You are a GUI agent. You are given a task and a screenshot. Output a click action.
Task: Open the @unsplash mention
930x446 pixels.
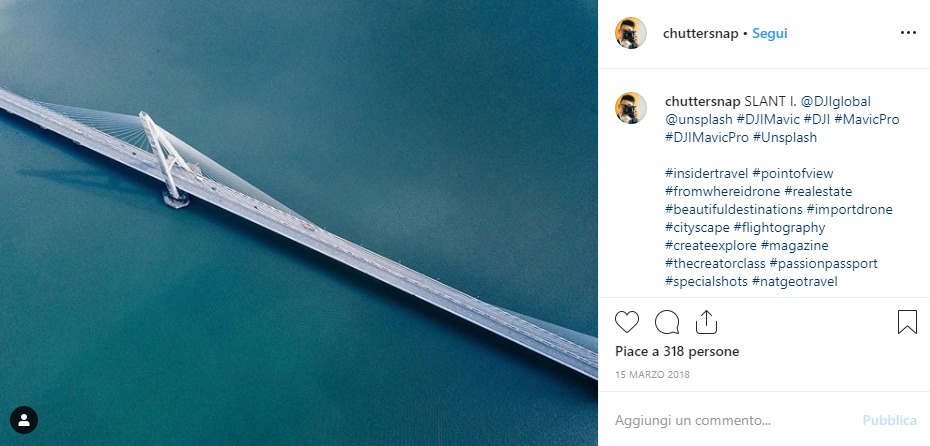click(x=699, y=119)
